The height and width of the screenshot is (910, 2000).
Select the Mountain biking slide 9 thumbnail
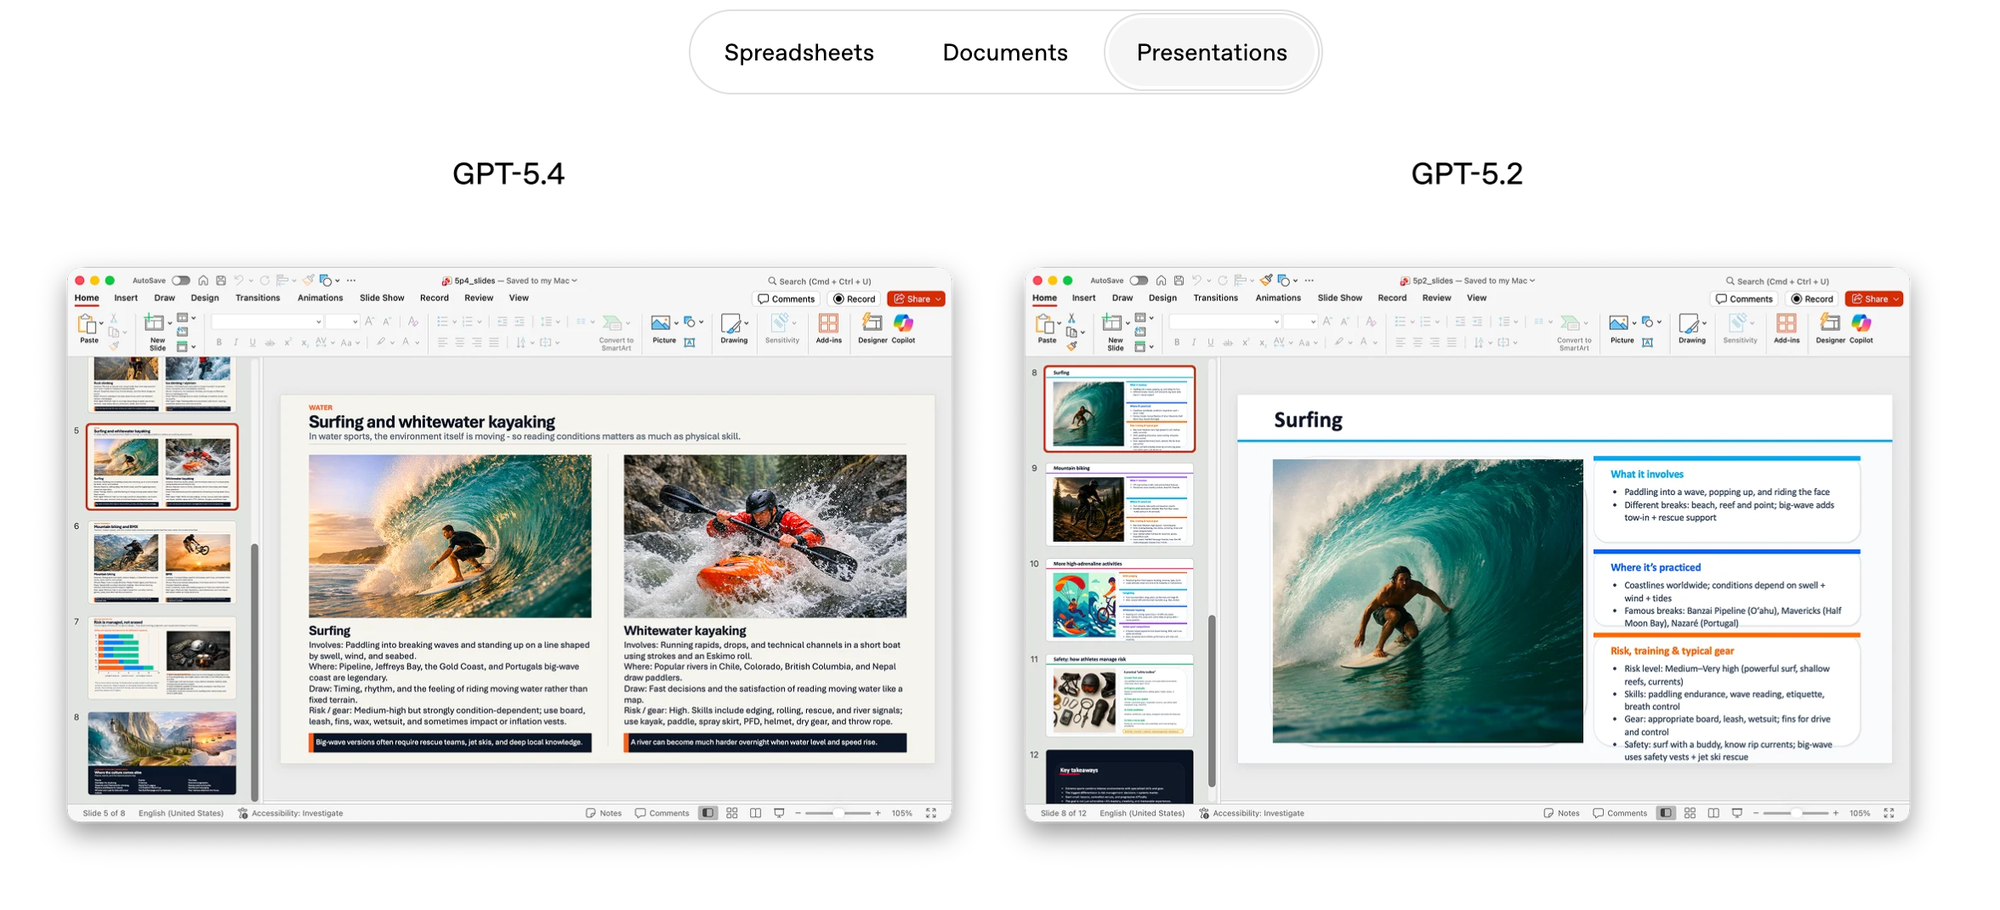pos(1119,506)
